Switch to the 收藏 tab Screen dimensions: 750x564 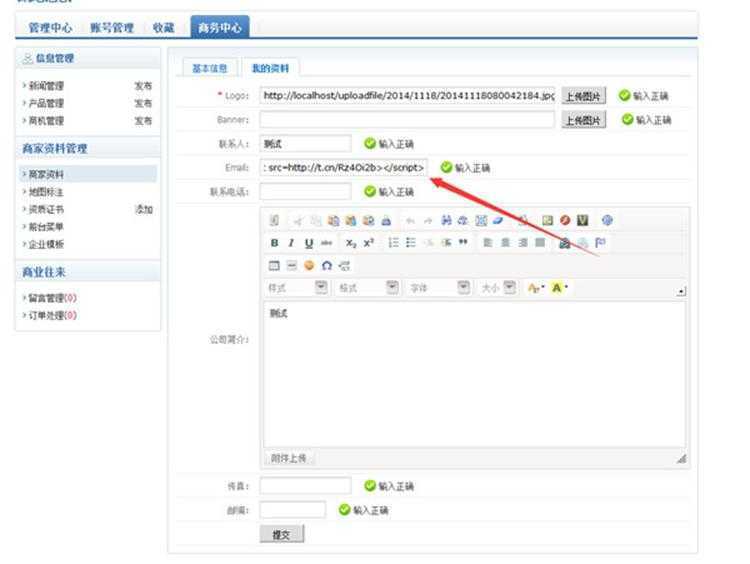tap(163, 28)
